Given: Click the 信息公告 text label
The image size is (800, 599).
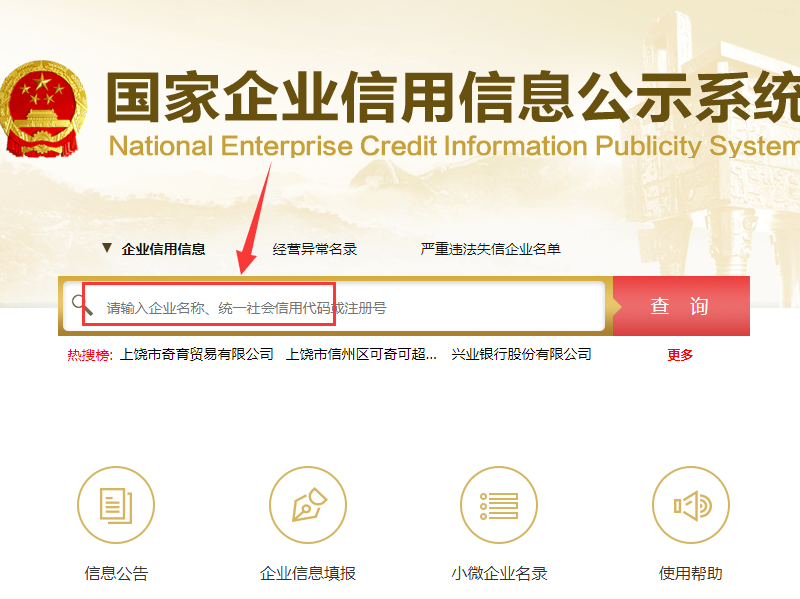Looking at the screenshot, I should tap(116, 573).
